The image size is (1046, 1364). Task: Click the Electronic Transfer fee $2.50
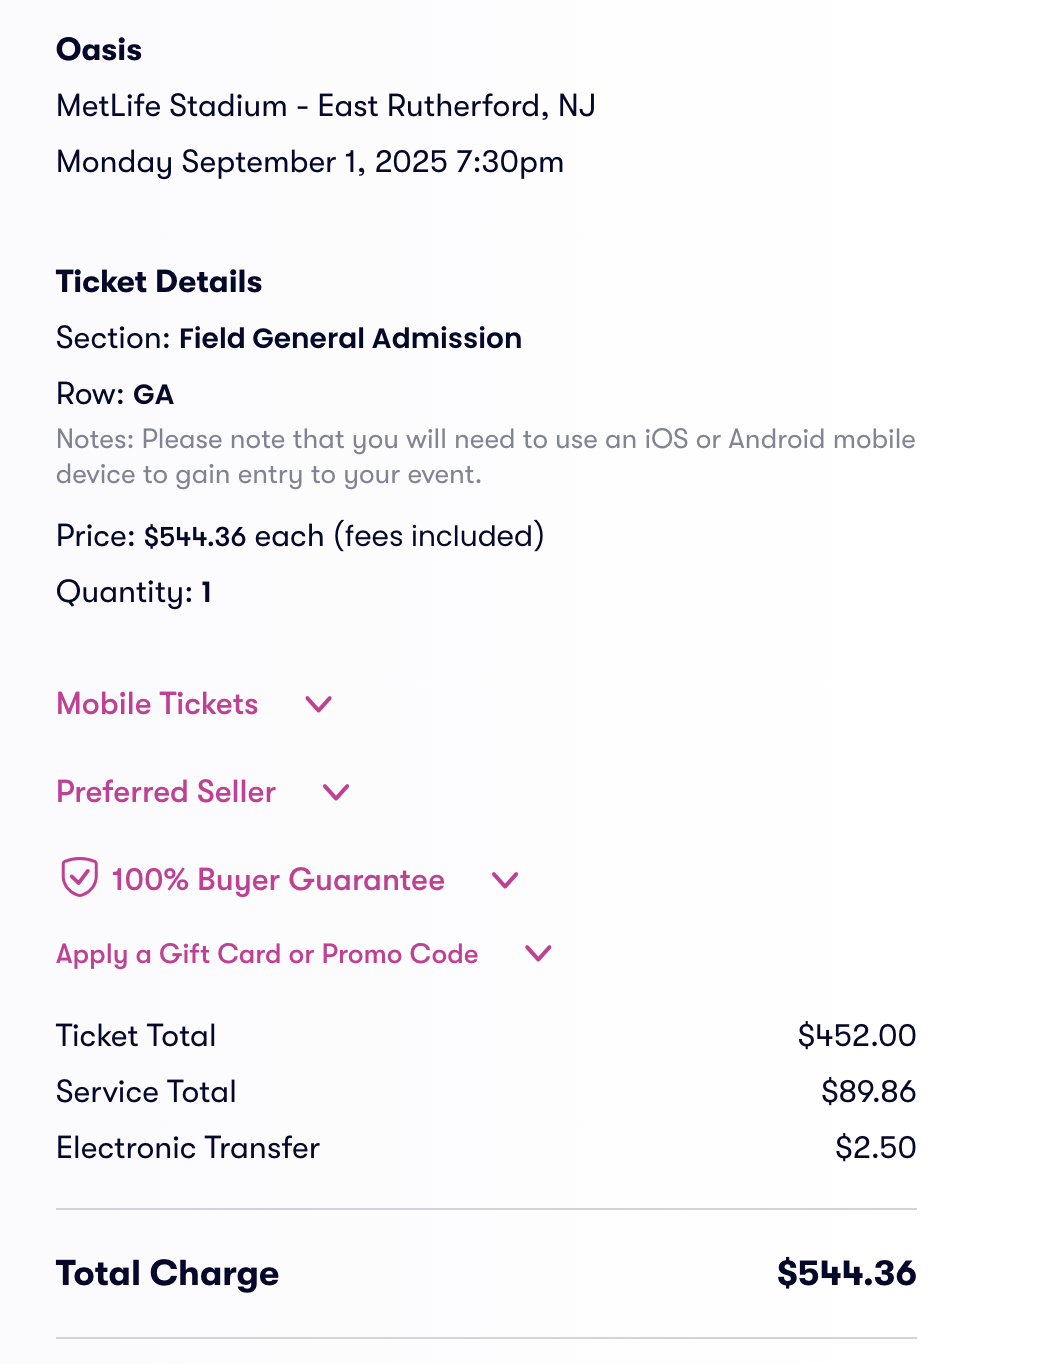coord(876,1147)
